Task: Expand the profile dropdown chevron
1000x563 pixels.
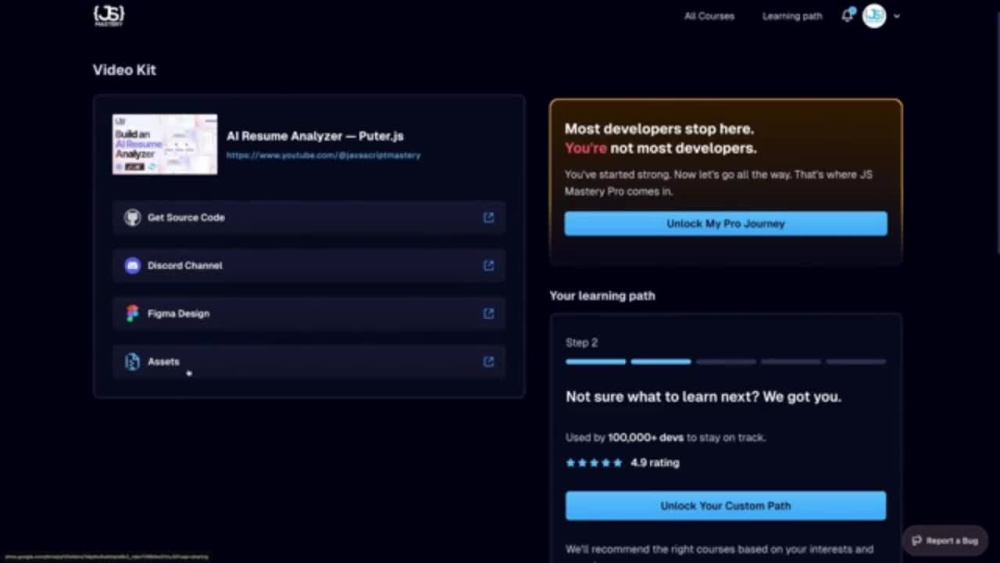Action: tap(897, 17)
